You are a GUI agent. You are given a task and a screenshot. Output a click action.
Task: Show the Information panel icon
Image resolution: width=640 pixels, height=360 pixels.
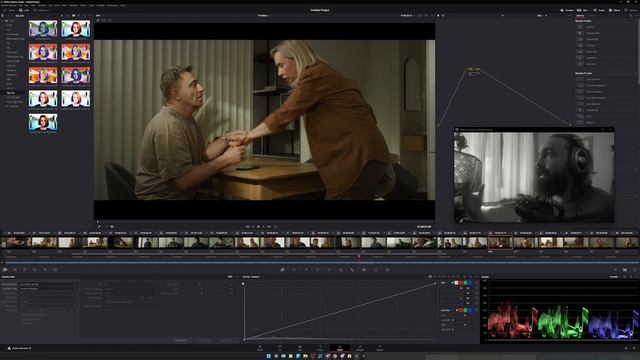[x=635, y=269]
